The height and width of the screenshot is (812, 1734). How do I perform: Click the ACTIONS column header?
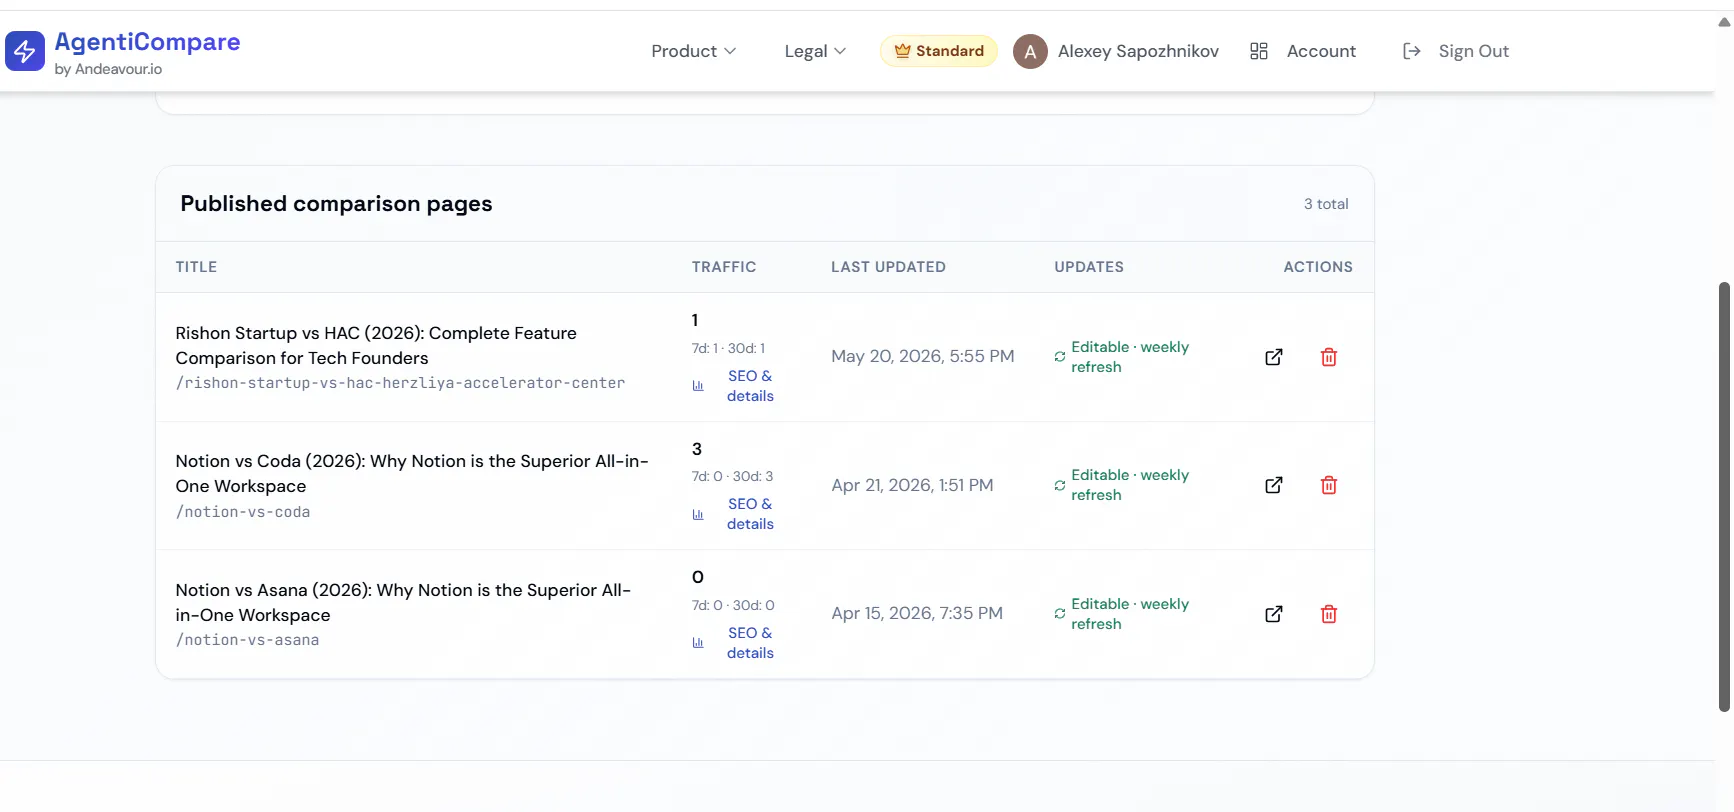click(1318, 267)
